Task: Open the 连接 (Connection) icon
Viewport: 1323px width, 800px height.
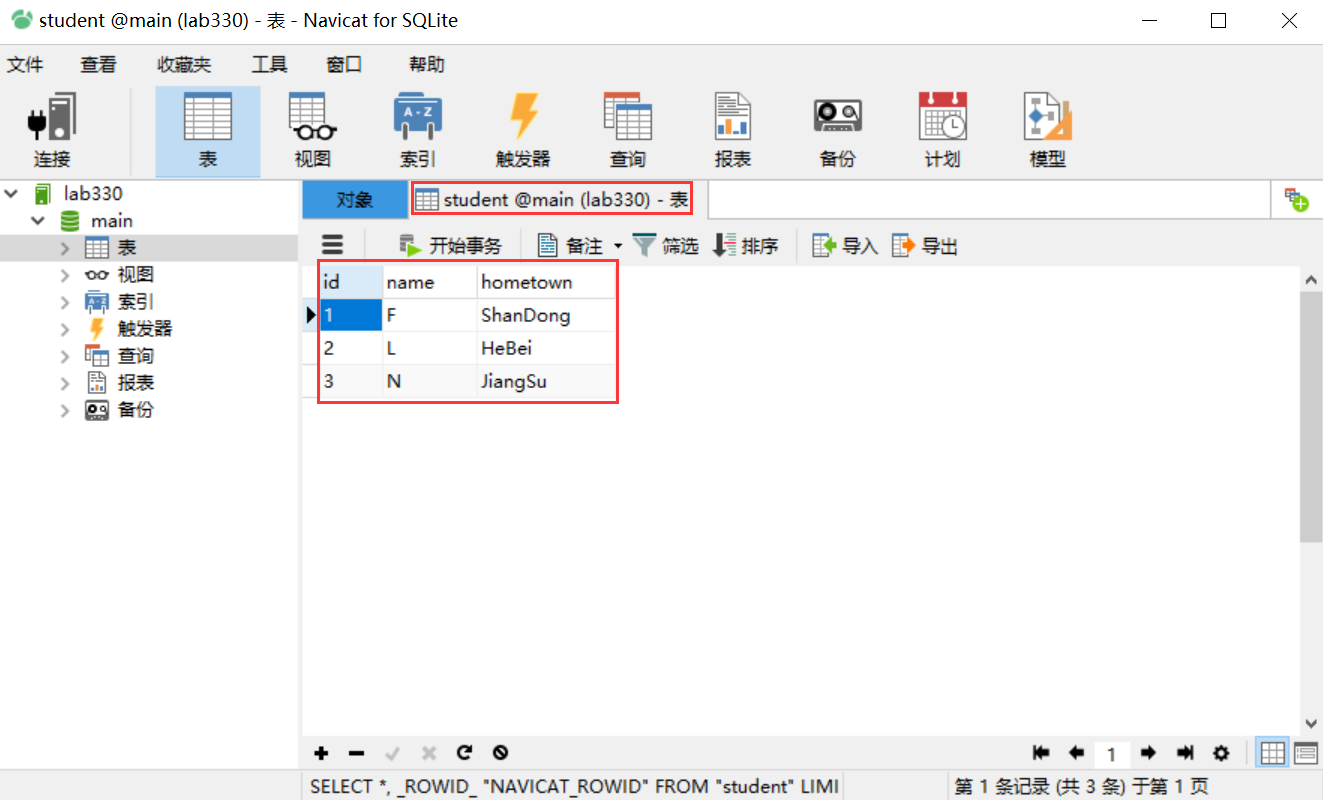Action: click(50, 128)
